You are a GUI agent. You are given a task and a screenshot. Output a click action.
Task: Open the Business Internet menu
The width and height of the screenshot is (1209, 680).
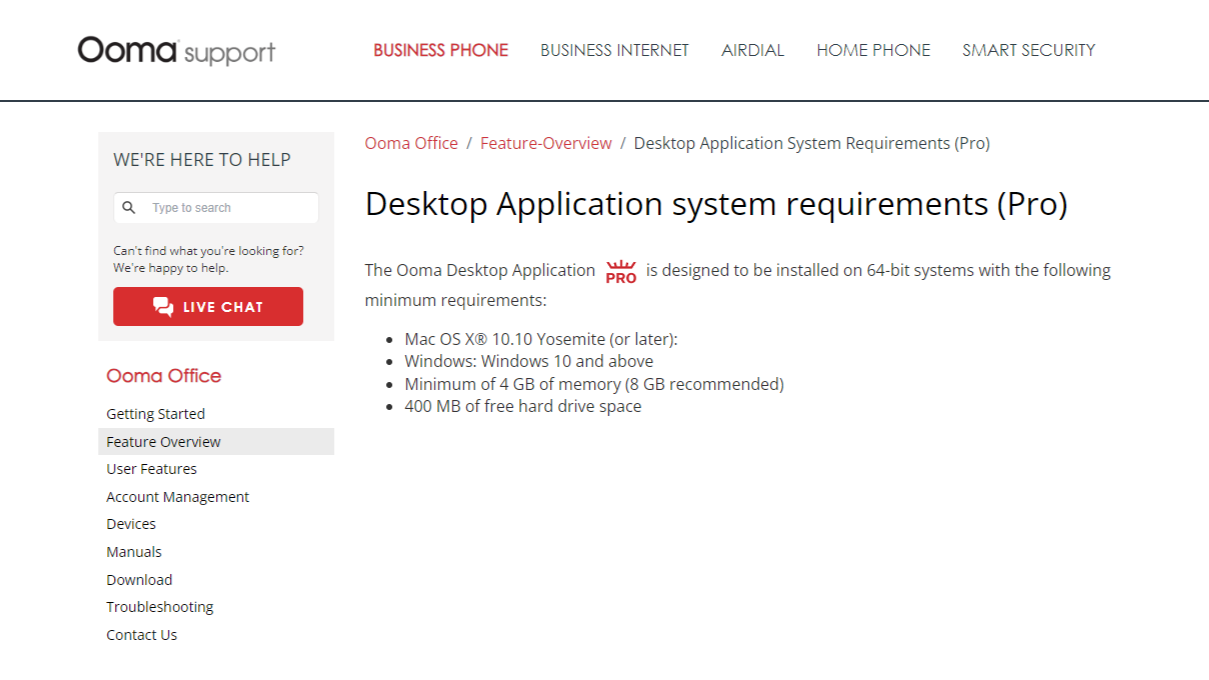pos(615,50)
